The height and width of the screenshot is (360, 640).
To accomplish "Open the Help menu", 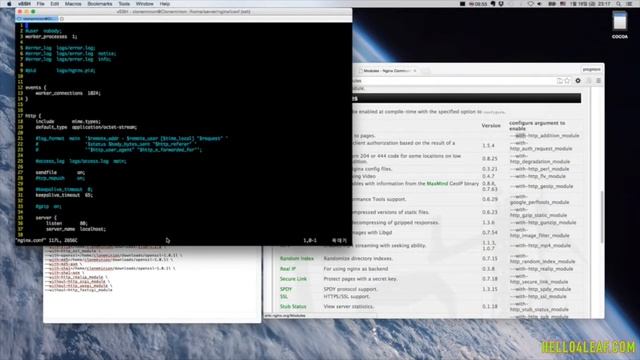I will coord(164,4).
